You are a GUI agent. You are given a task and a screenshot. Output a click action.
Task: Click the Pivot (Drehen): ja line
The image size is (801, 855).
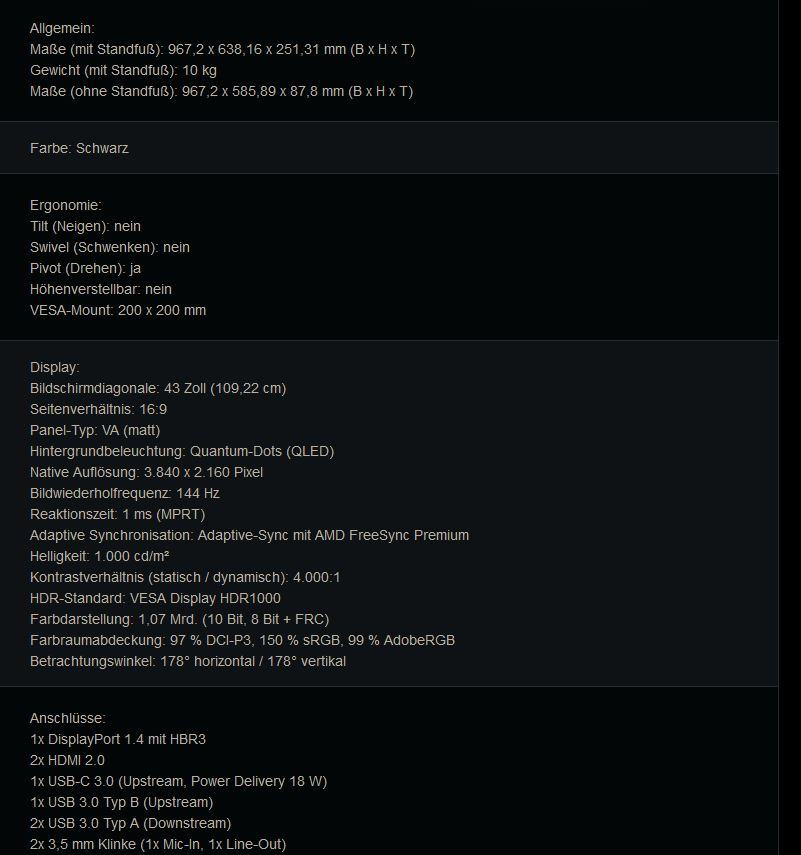click(x=85, y=268)
